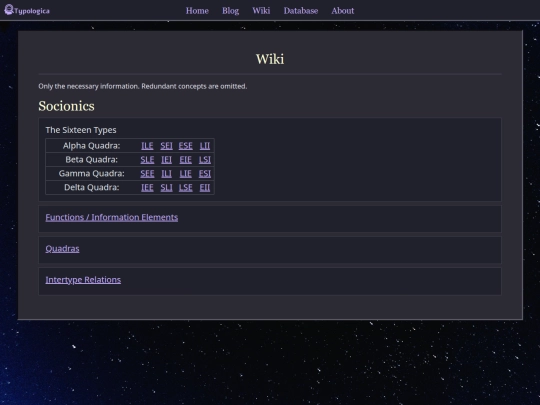Select ILI under Gamma Quadra
The height and width of the screenshot is (405, 540).
pyautogui.click(x=166, y=174)
